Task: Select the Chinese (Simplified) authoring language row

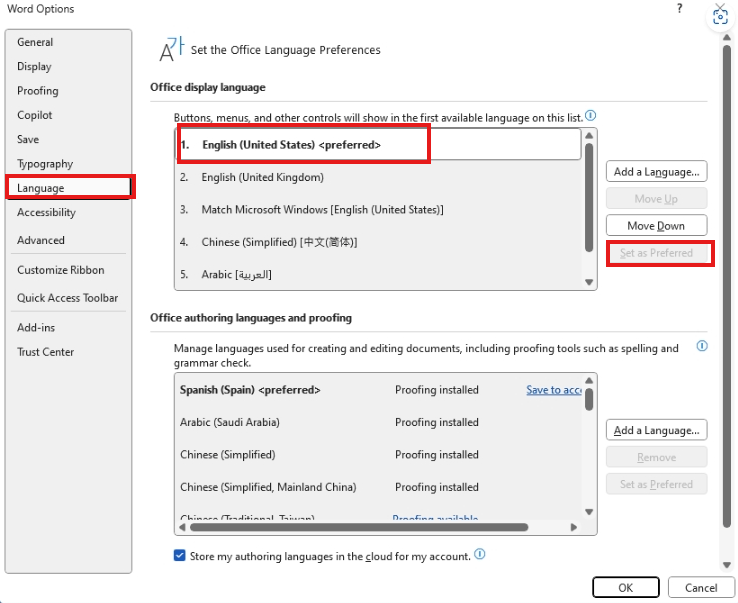Action: point(378,455)
